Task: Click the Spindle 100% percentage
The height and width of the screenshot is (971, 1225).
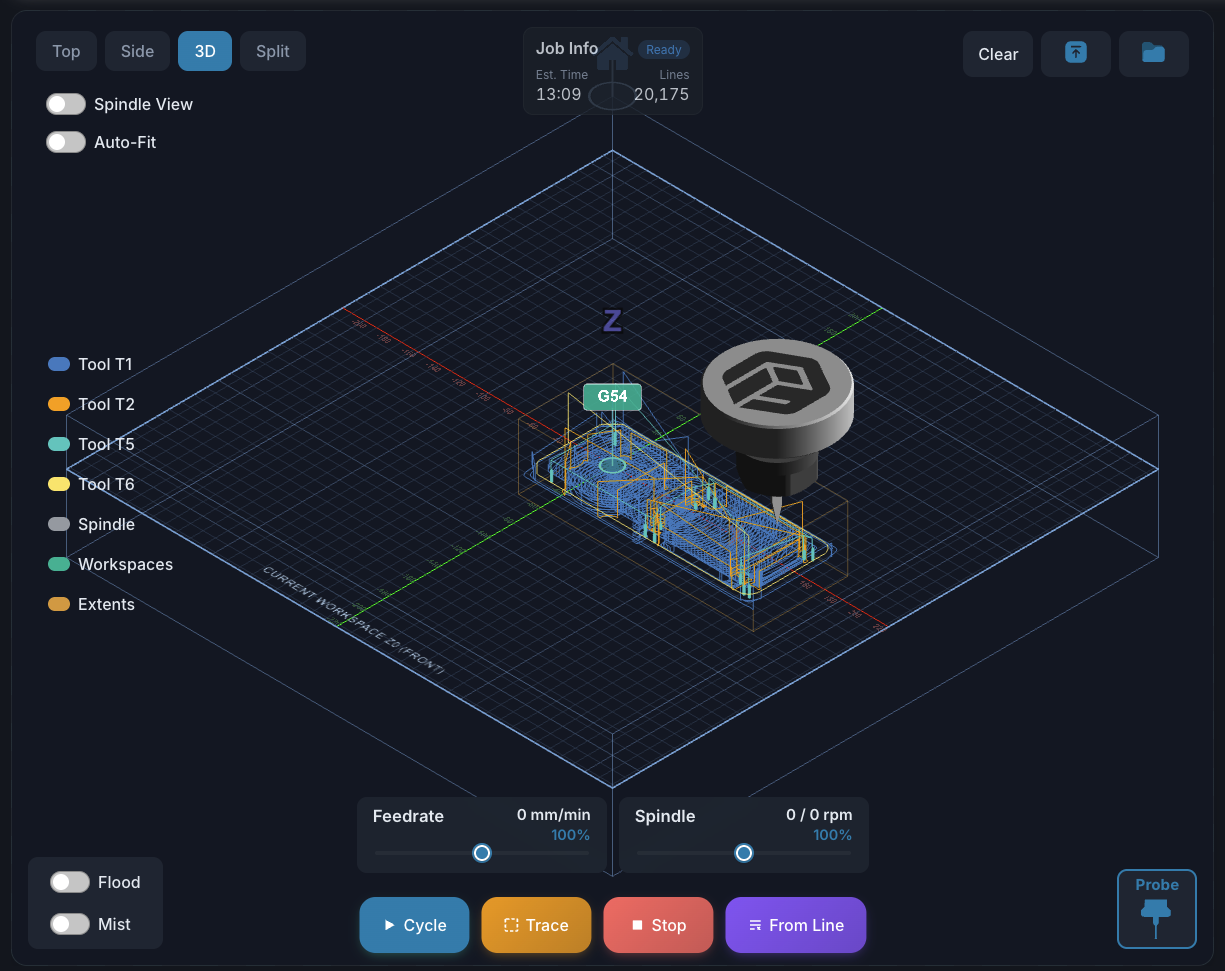Action: (x=832, y=835)
